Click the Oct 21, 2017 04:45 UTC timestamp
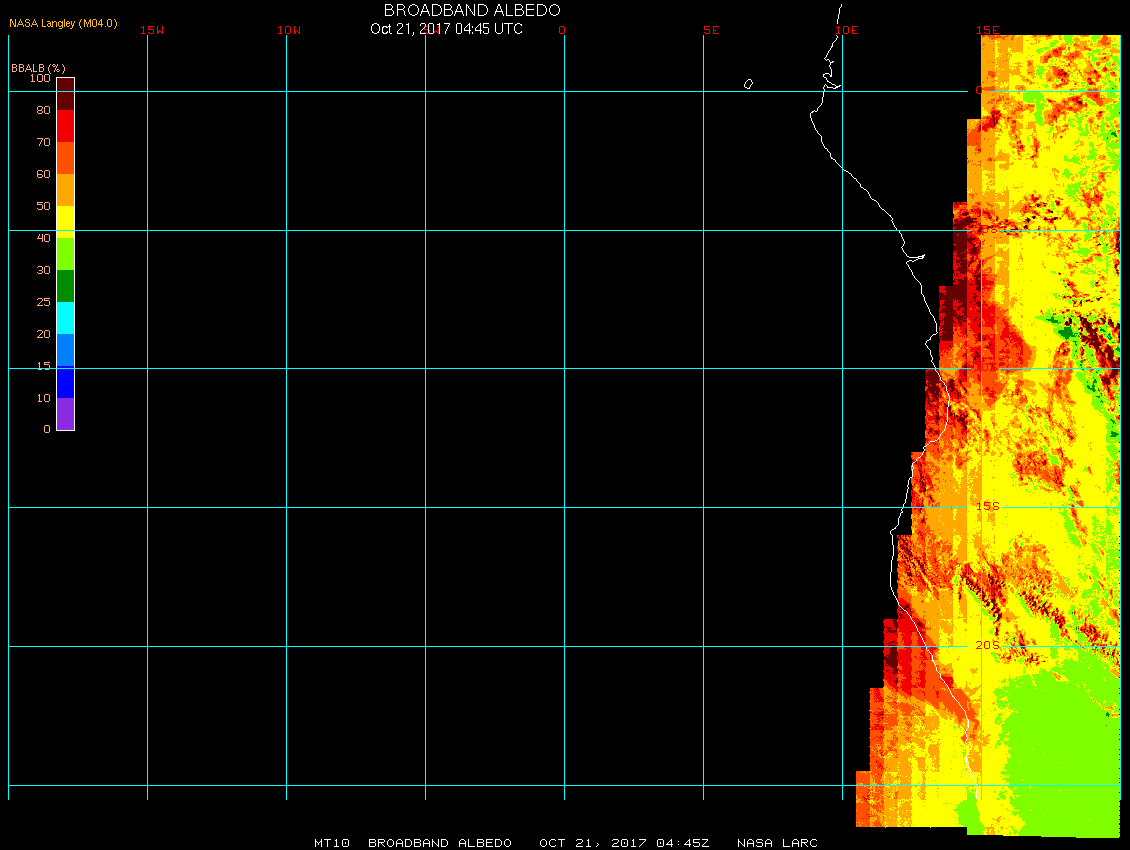 point(446,29)
